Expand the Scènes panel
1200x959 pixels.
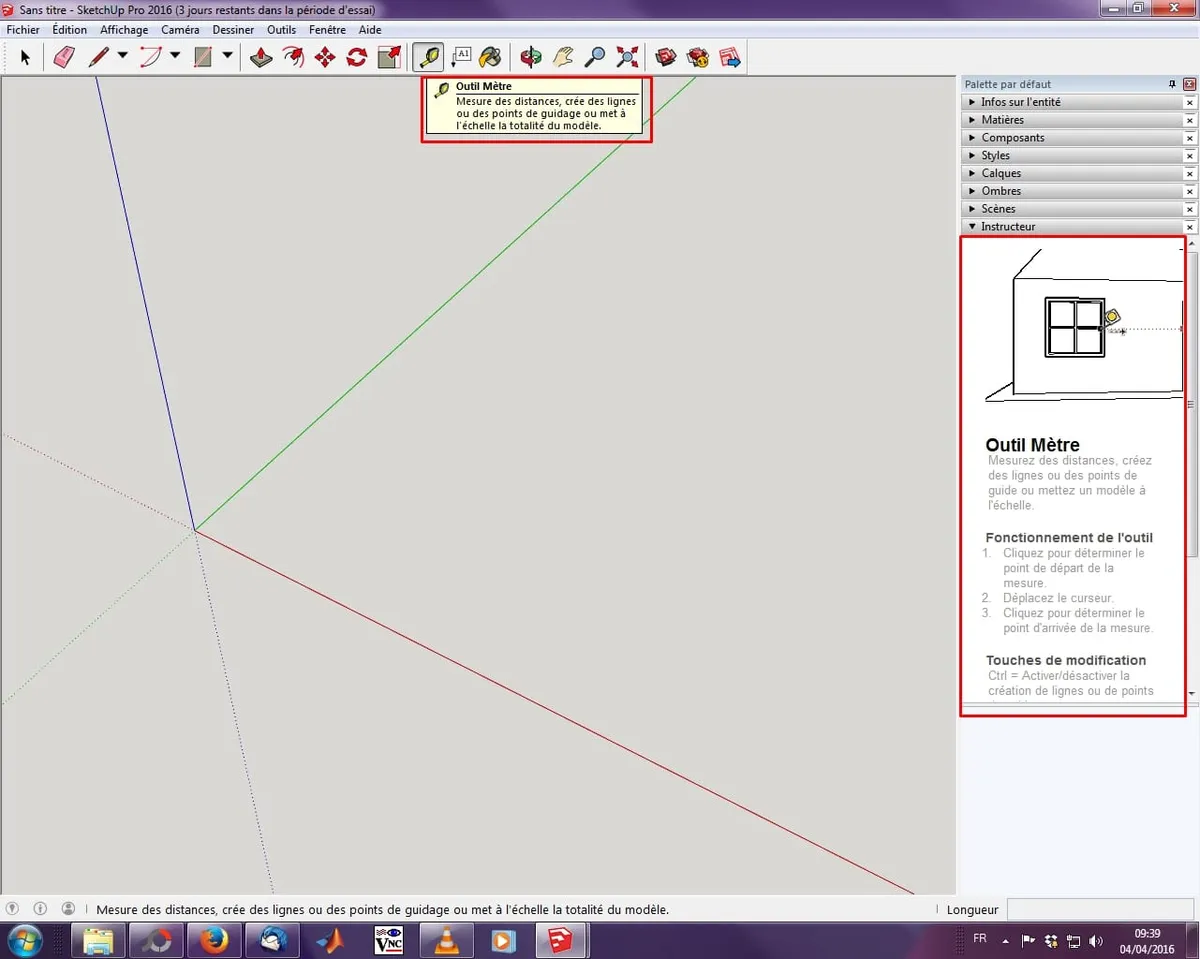tap(1071, 209)
